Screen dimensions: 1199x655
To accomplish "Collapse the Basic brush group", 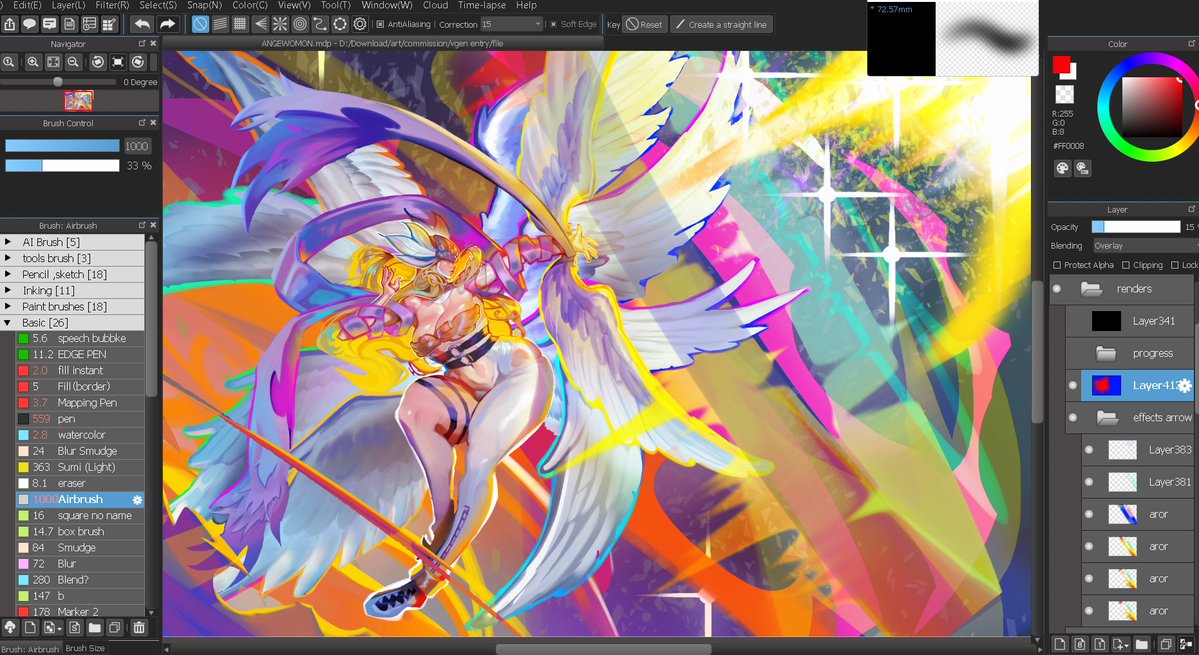I will 8,323.
